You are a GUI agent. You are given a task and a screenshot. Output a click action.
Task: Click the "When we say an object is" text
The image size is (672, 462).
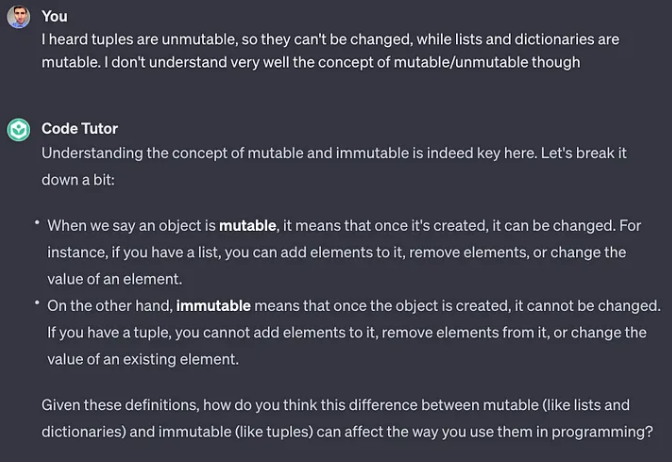point(132,226)
